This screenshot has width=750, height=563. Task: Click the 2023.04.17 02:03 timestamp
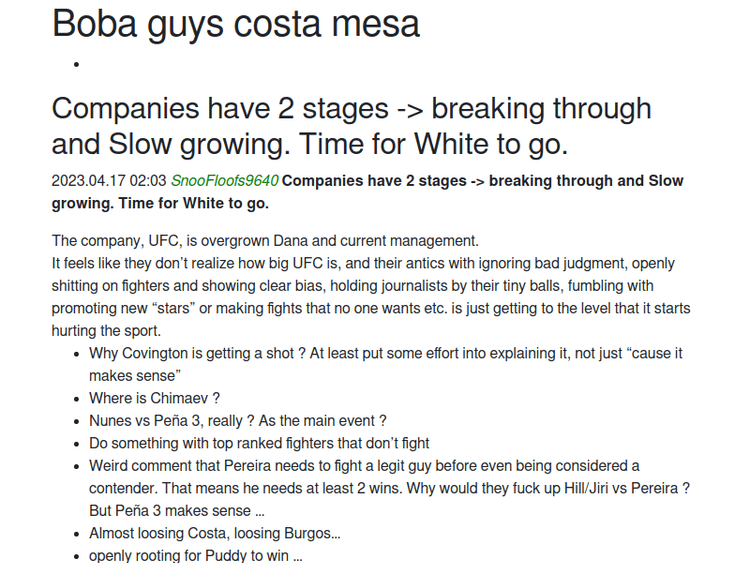tap(109, 181)
